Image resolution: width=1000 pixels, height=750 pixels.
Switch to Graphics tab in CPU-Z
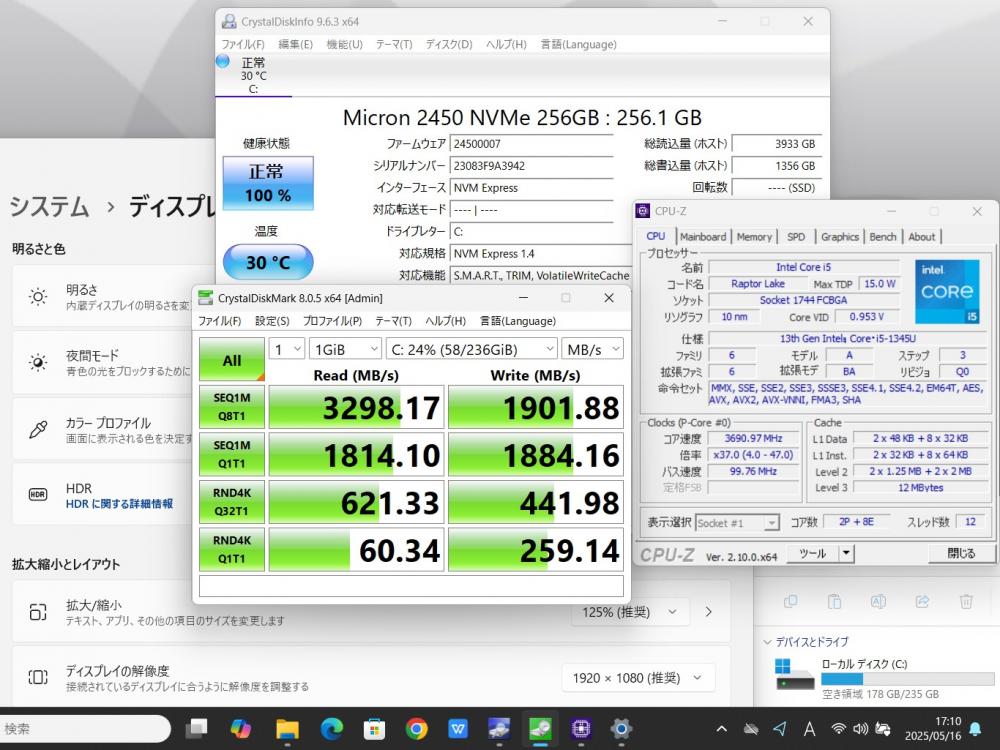point(840,237)
